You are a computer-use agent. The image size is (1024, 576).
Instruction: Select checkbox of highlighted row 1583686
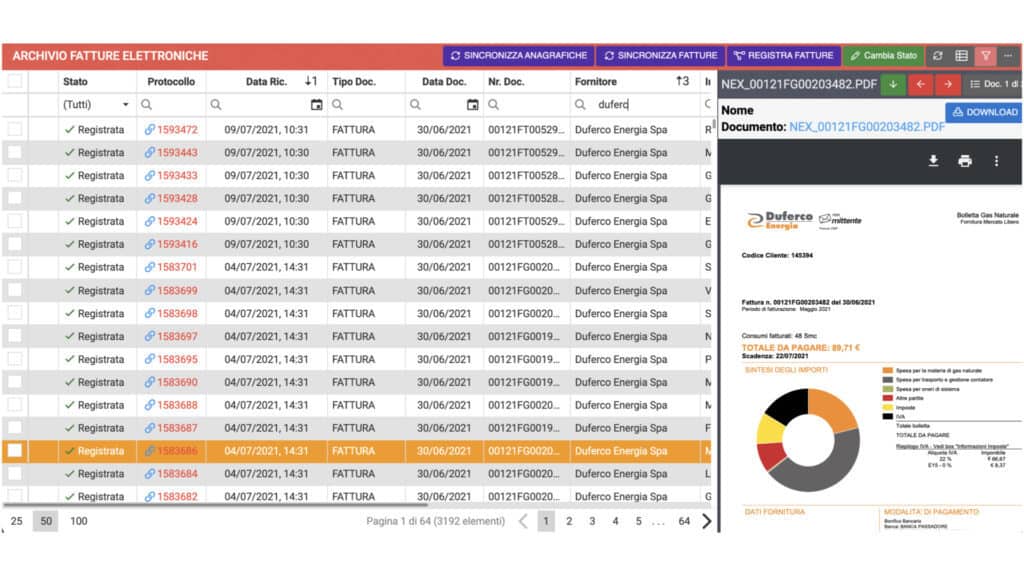coord(15,451)
